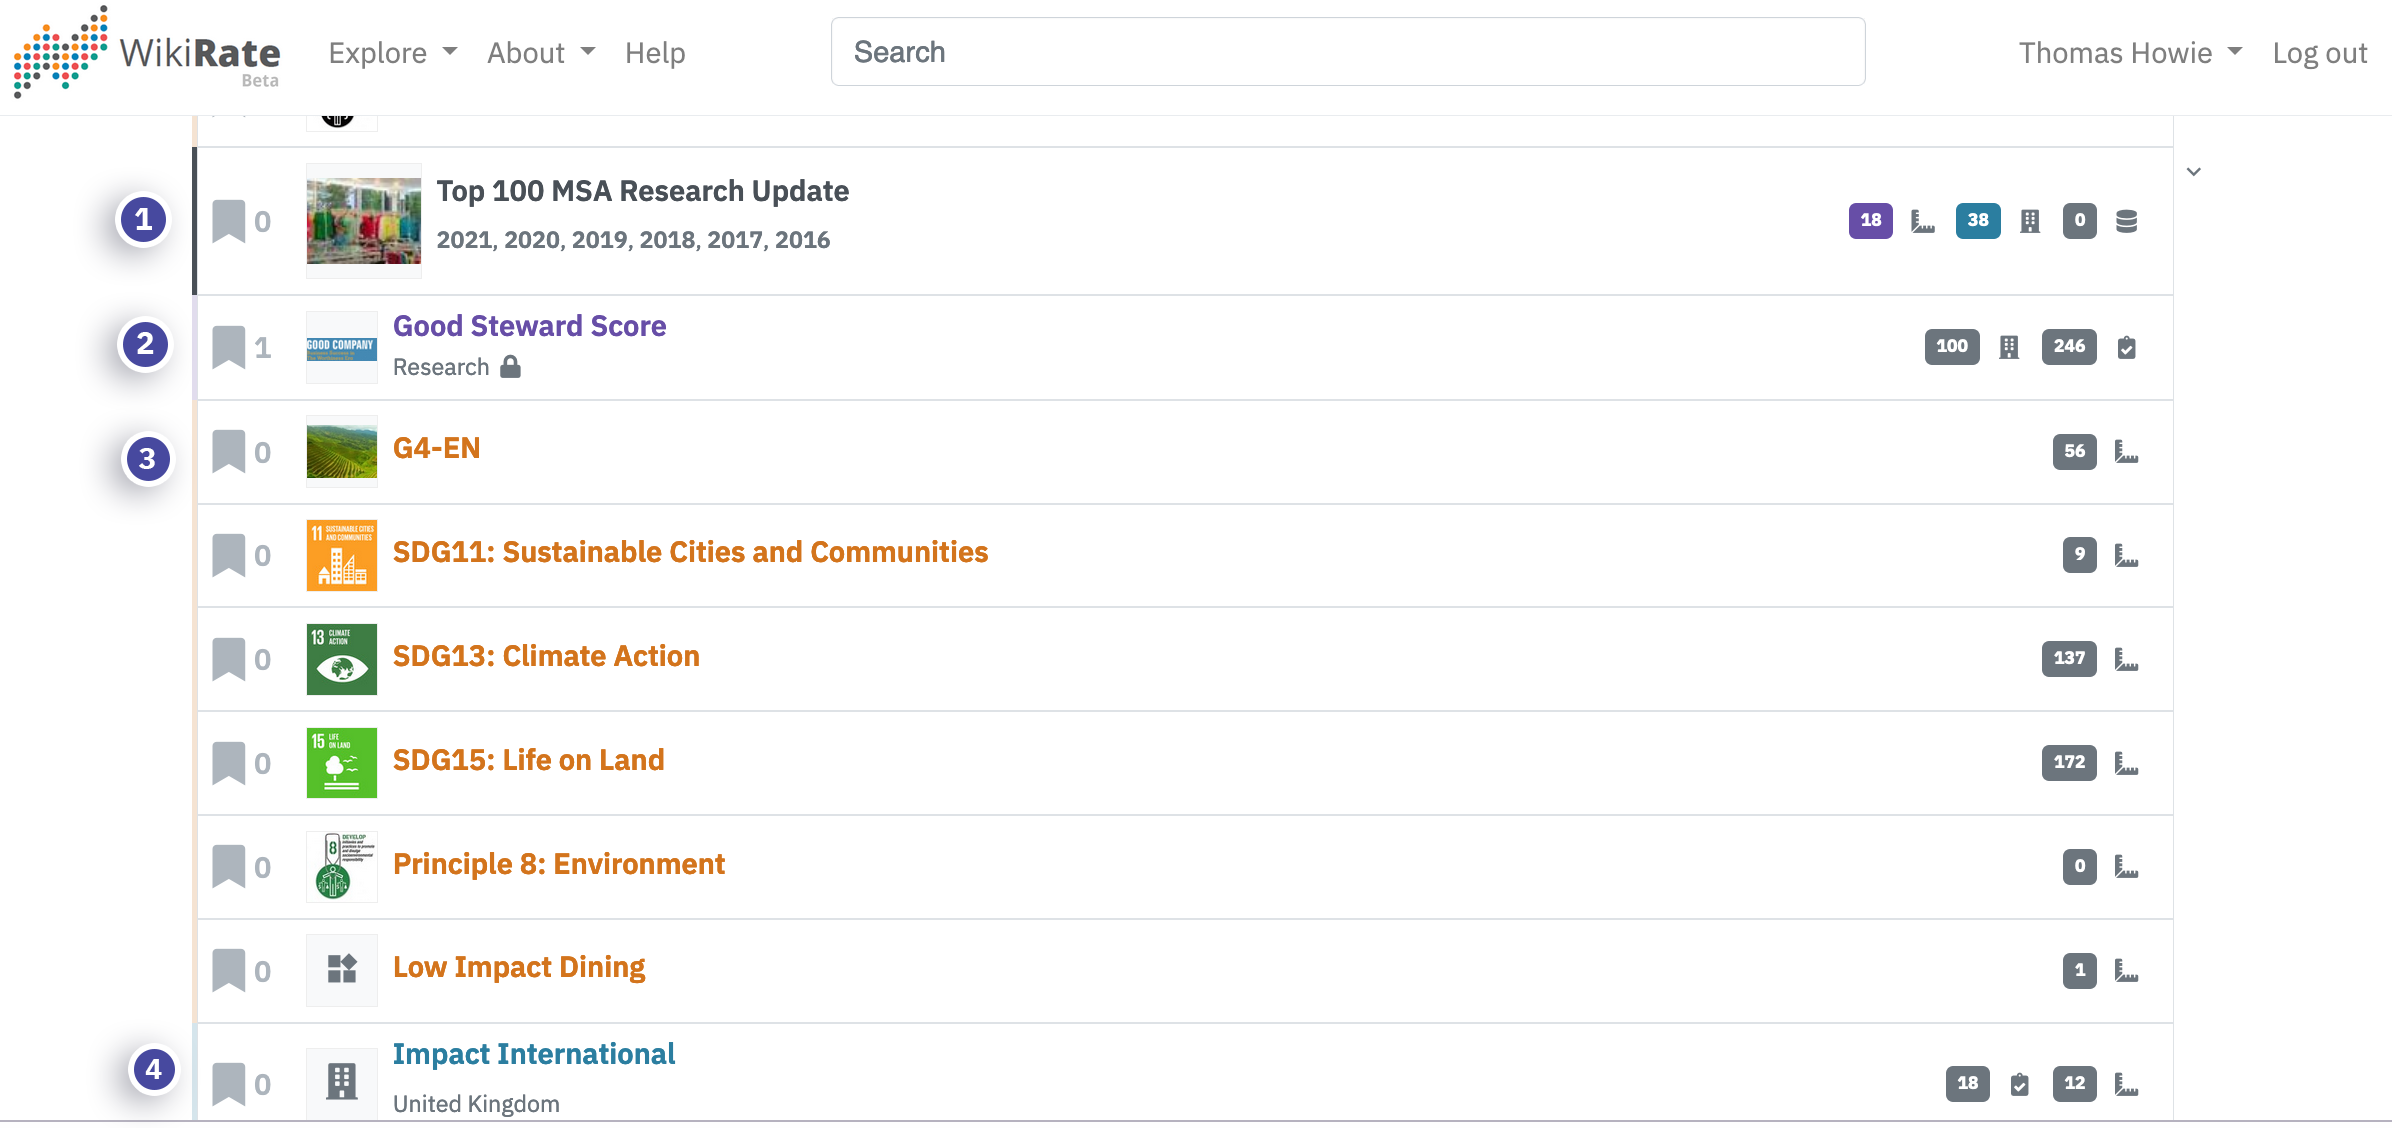Click the G4-EN green fields thumbnail
This screenshot has width=2392, height=1128.
tap(342, 452)
